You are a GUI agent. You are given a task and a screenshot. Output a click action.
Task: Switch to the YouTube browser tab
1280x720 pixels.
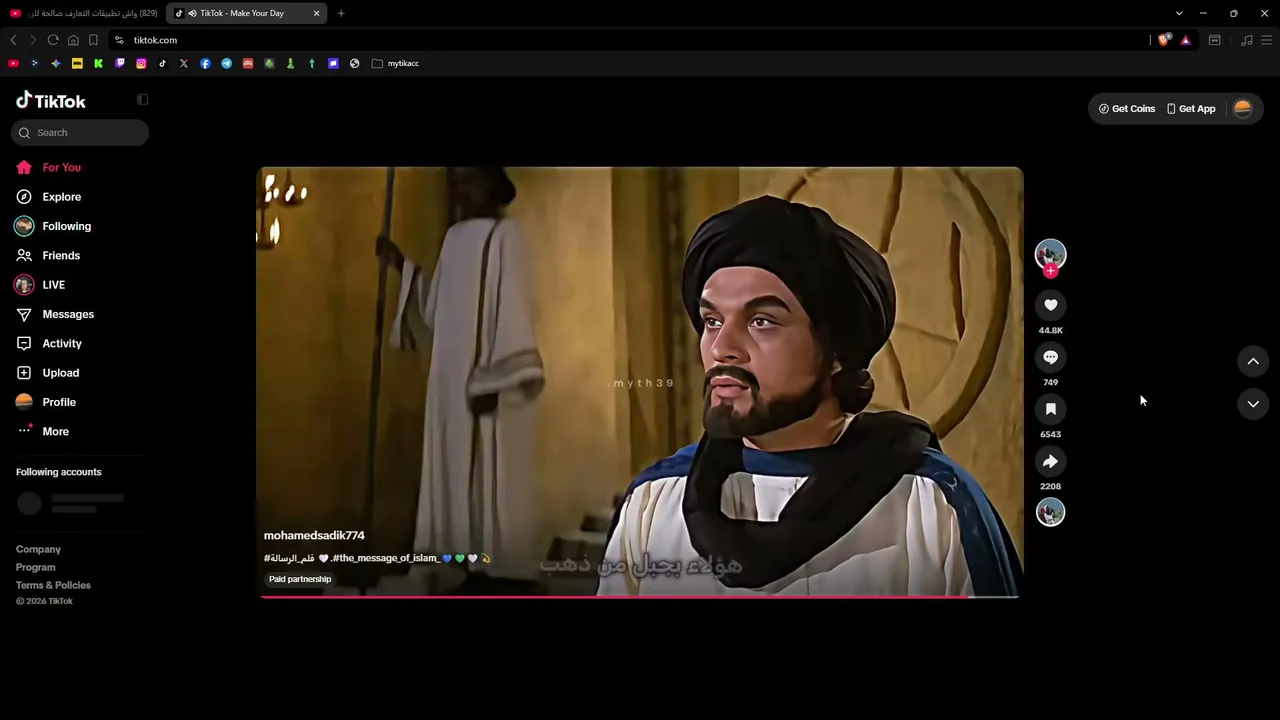[x=84, y=13]
